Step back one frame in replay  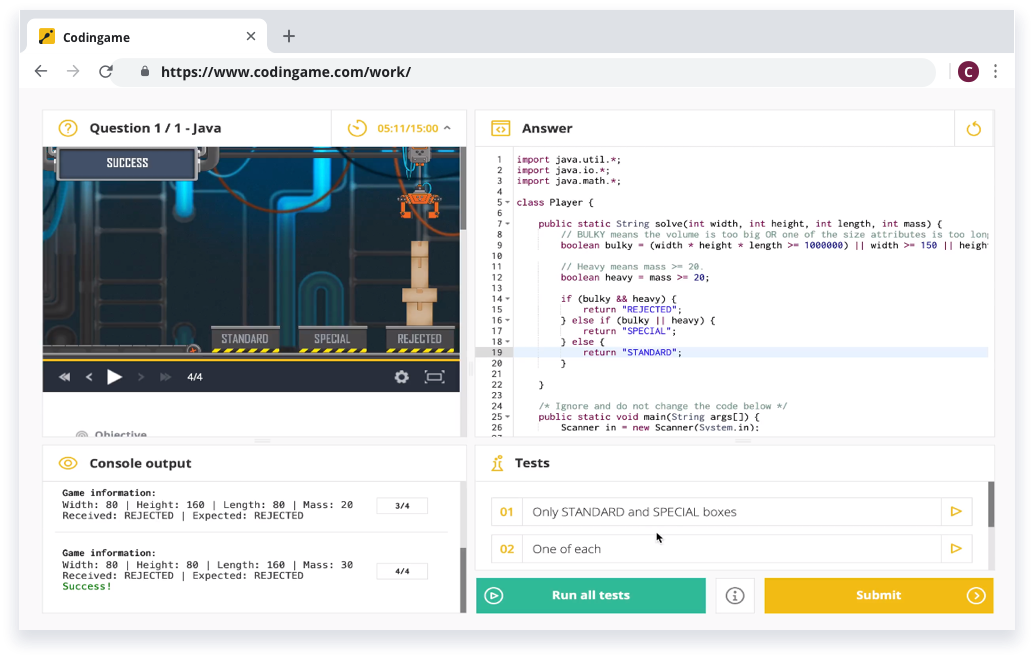[89, 377]
